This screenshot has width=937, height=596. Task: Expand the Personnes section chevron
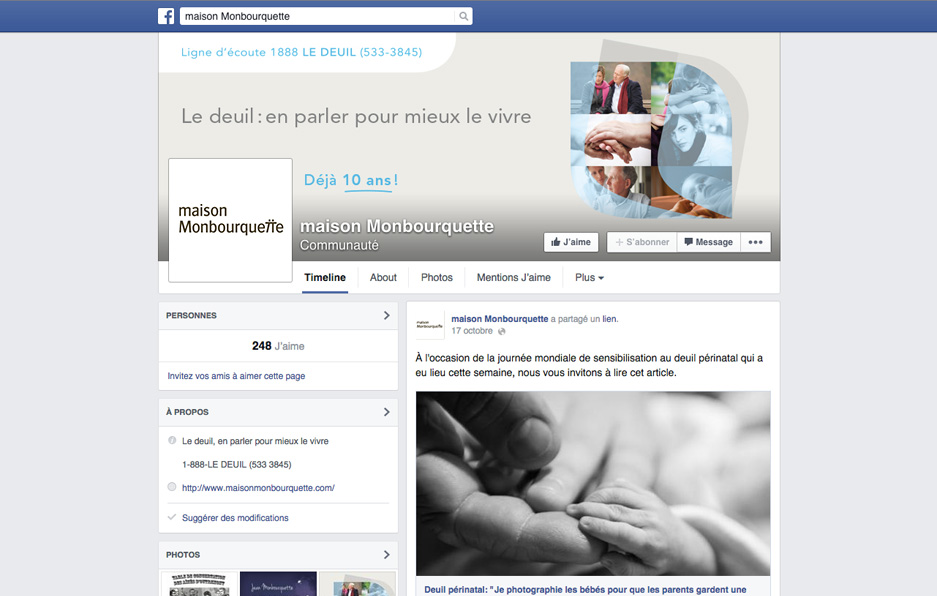pos(387,315)
